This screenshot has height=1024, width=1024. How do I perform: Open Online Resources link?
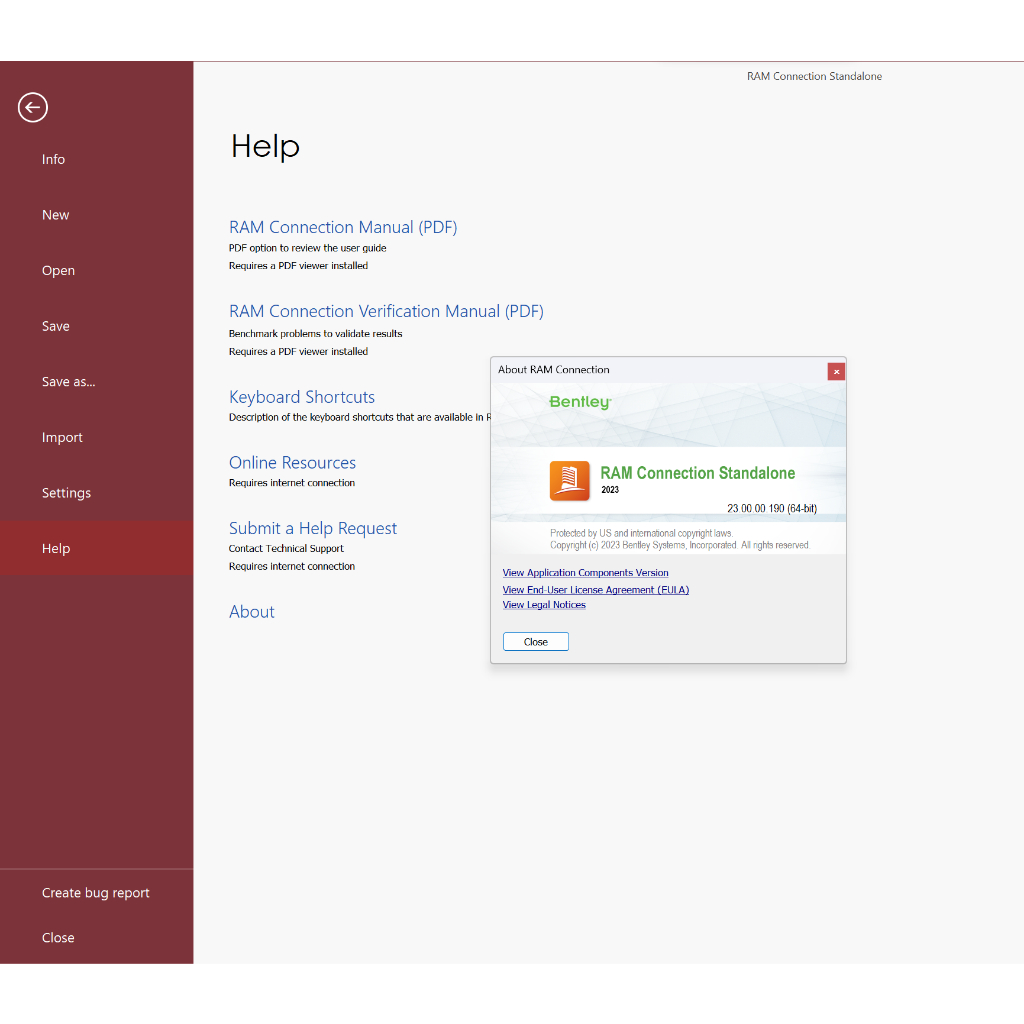(292, 463)
